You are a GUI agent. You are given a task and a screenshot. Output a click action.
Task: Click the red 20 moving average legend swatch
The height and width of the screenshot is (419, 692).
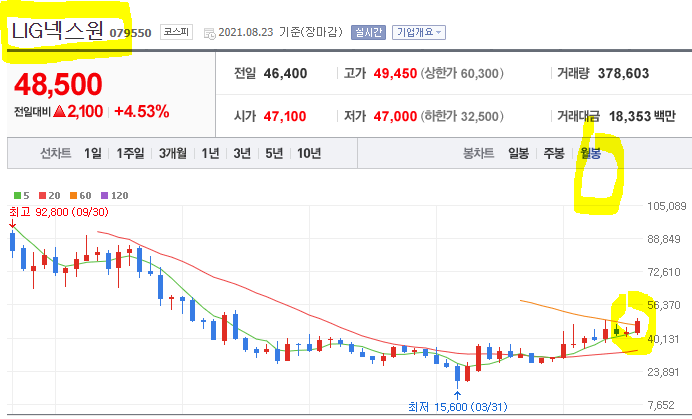point(42,196)
